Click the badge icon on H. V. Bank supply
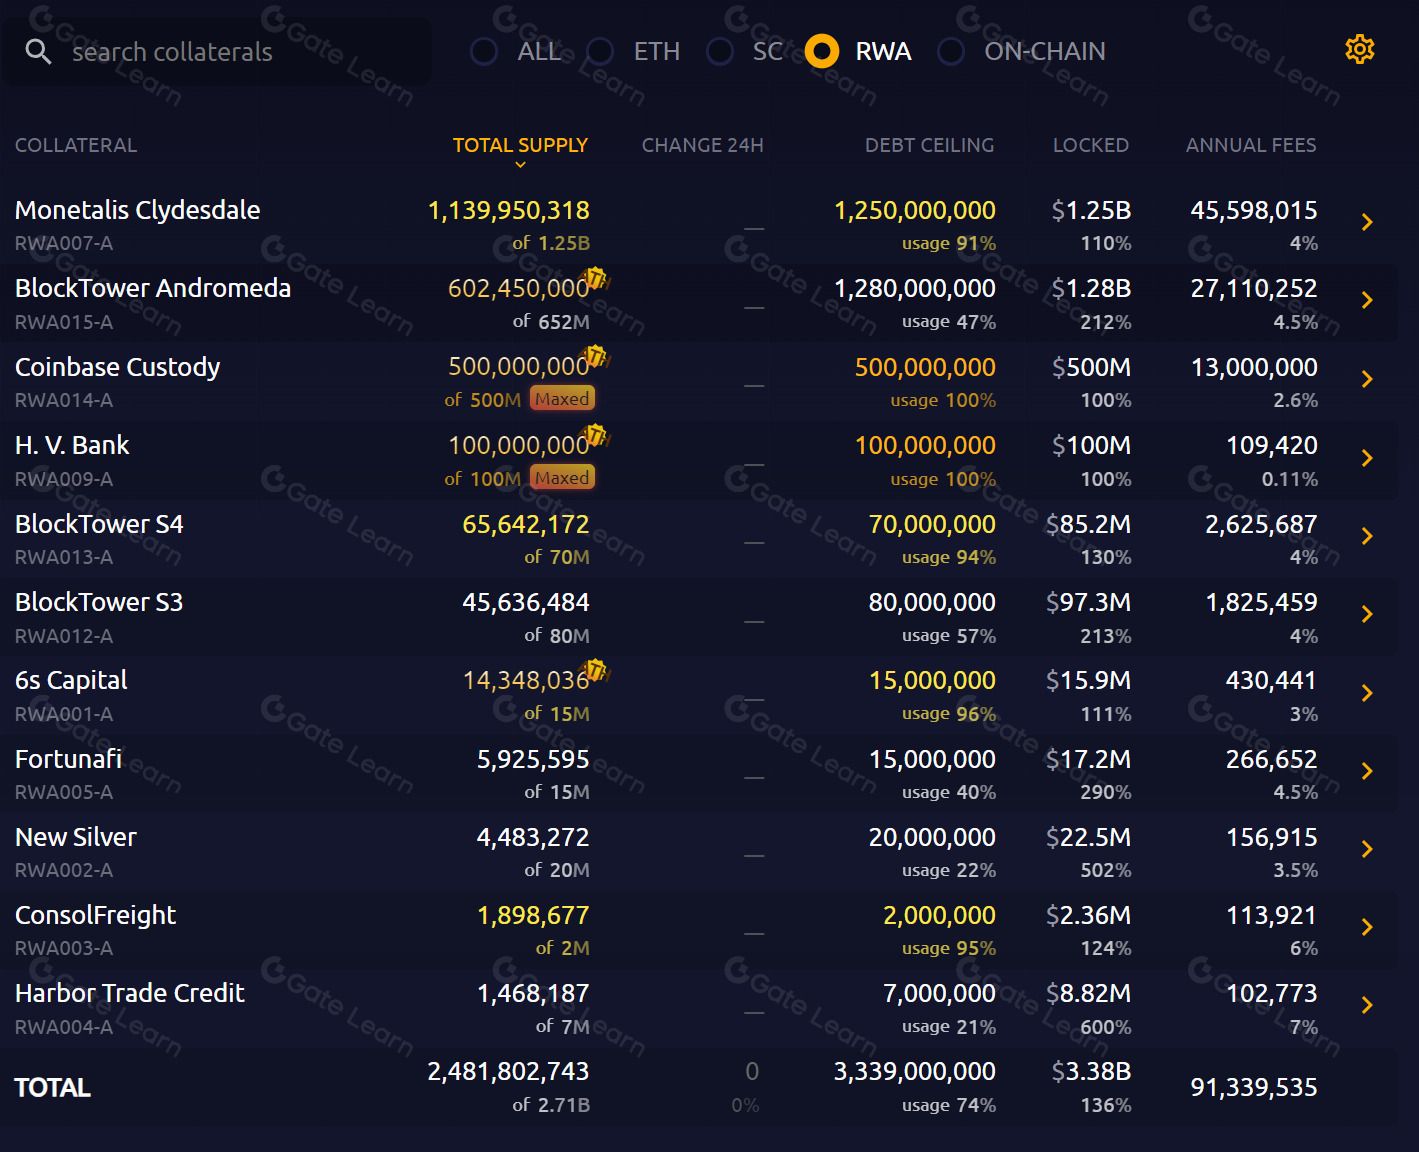This screenshot has width=1419, height=1152. pyautogui.click(x=595, y=435)
